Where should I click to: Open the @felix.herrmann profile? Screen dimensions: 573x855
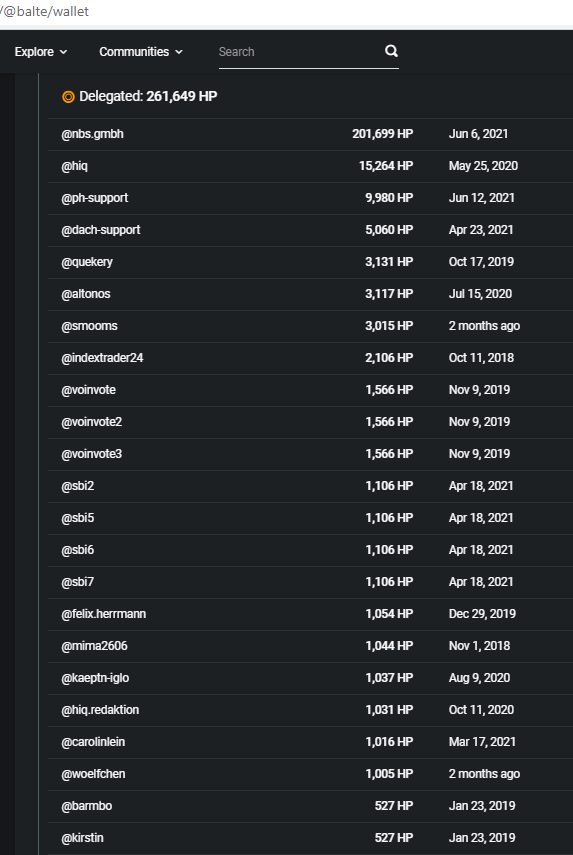(x=104, y=614)
